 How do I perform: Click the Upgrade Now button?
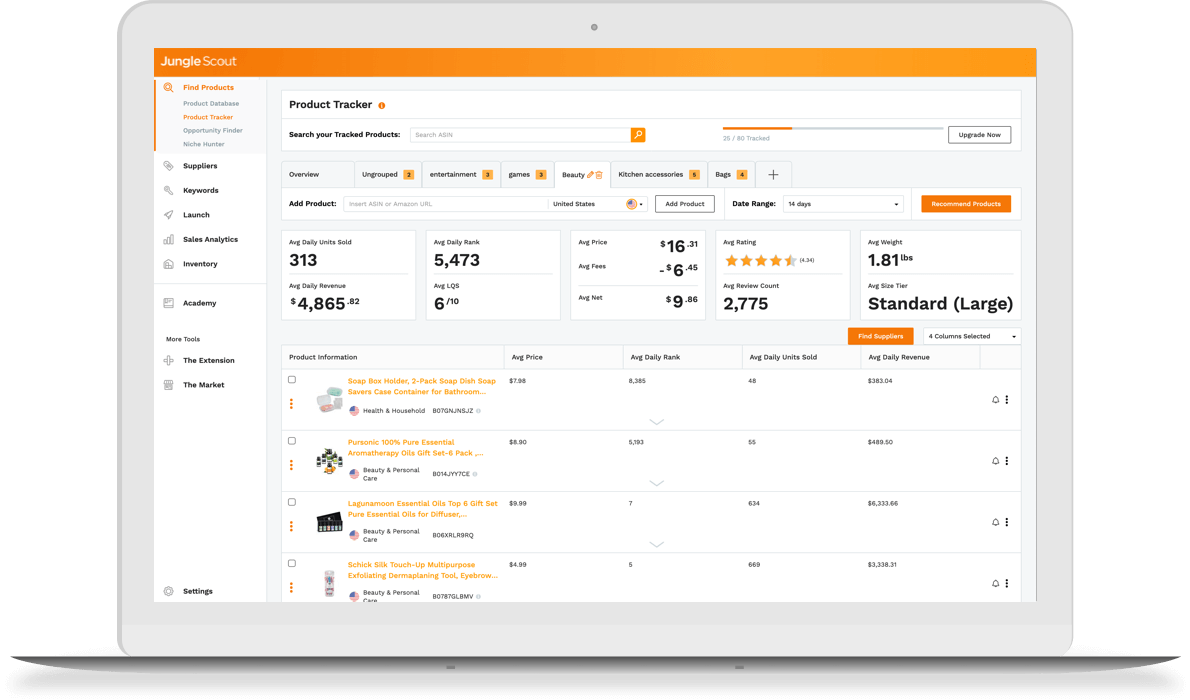[979, 135]
